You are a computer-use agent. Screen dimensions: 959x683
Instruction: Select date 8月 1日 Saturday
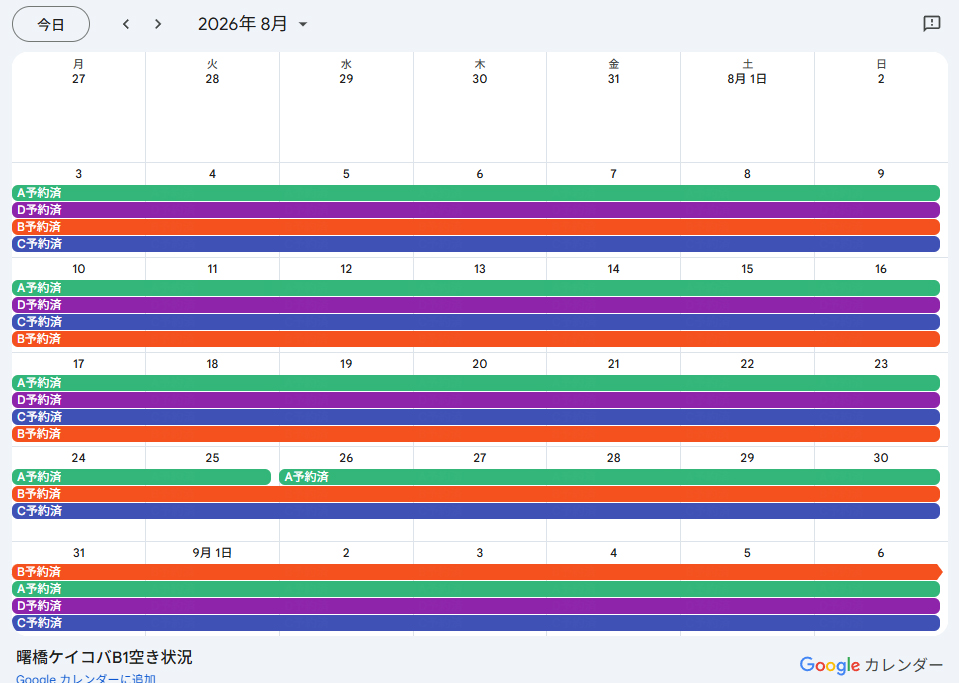[747, 79]
